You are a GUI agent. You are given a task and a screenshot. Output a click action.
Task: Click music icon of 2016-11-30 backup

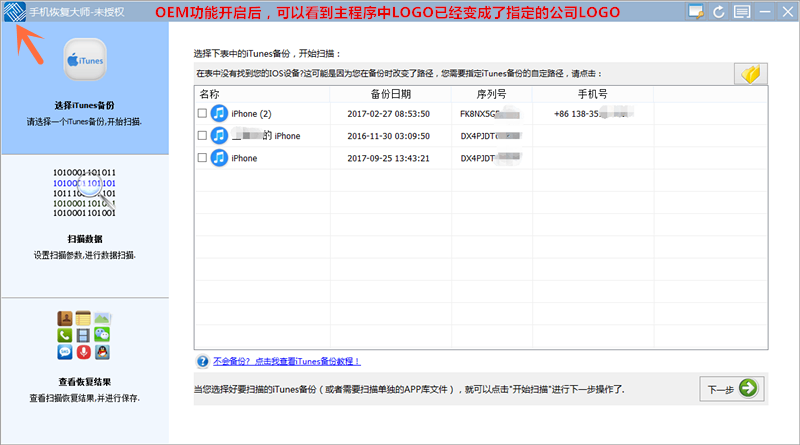(219, 136)
